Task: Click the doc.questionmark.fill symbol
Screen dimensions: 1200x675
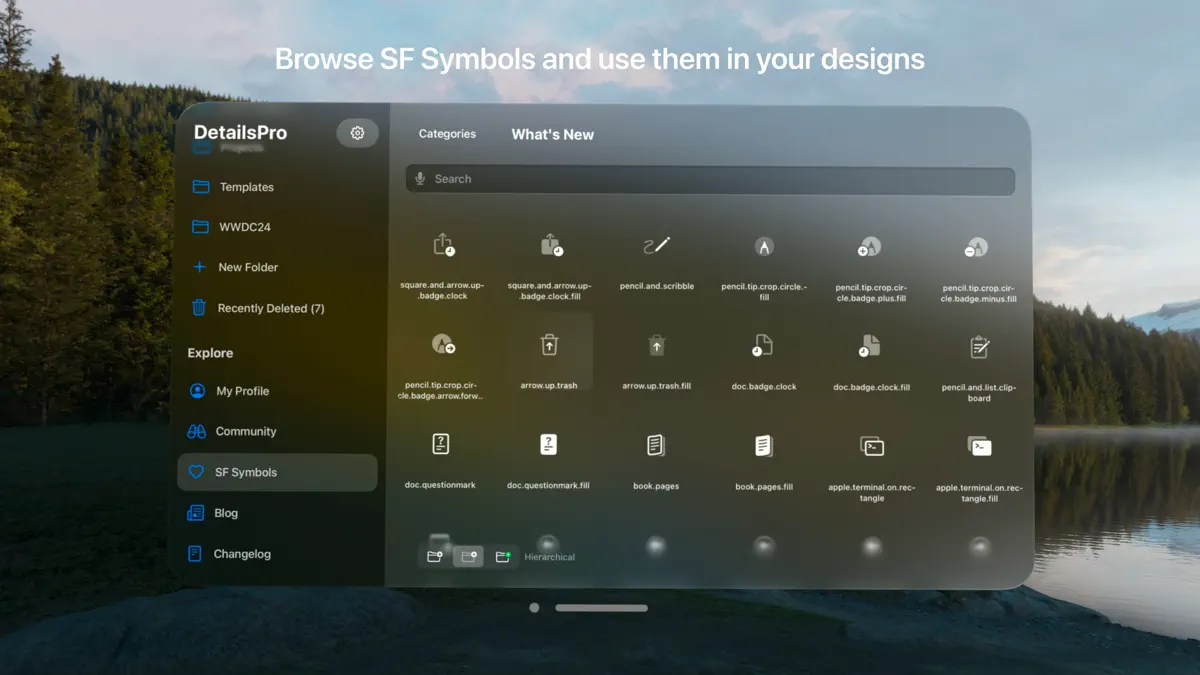Action: pos(549,444)
